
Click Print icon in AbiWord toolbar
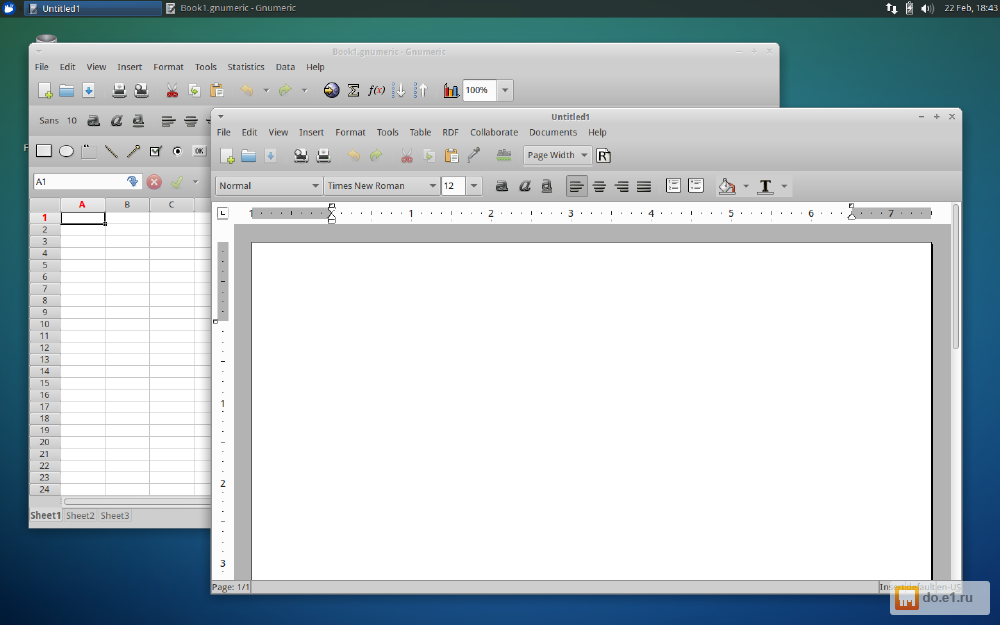323,155
